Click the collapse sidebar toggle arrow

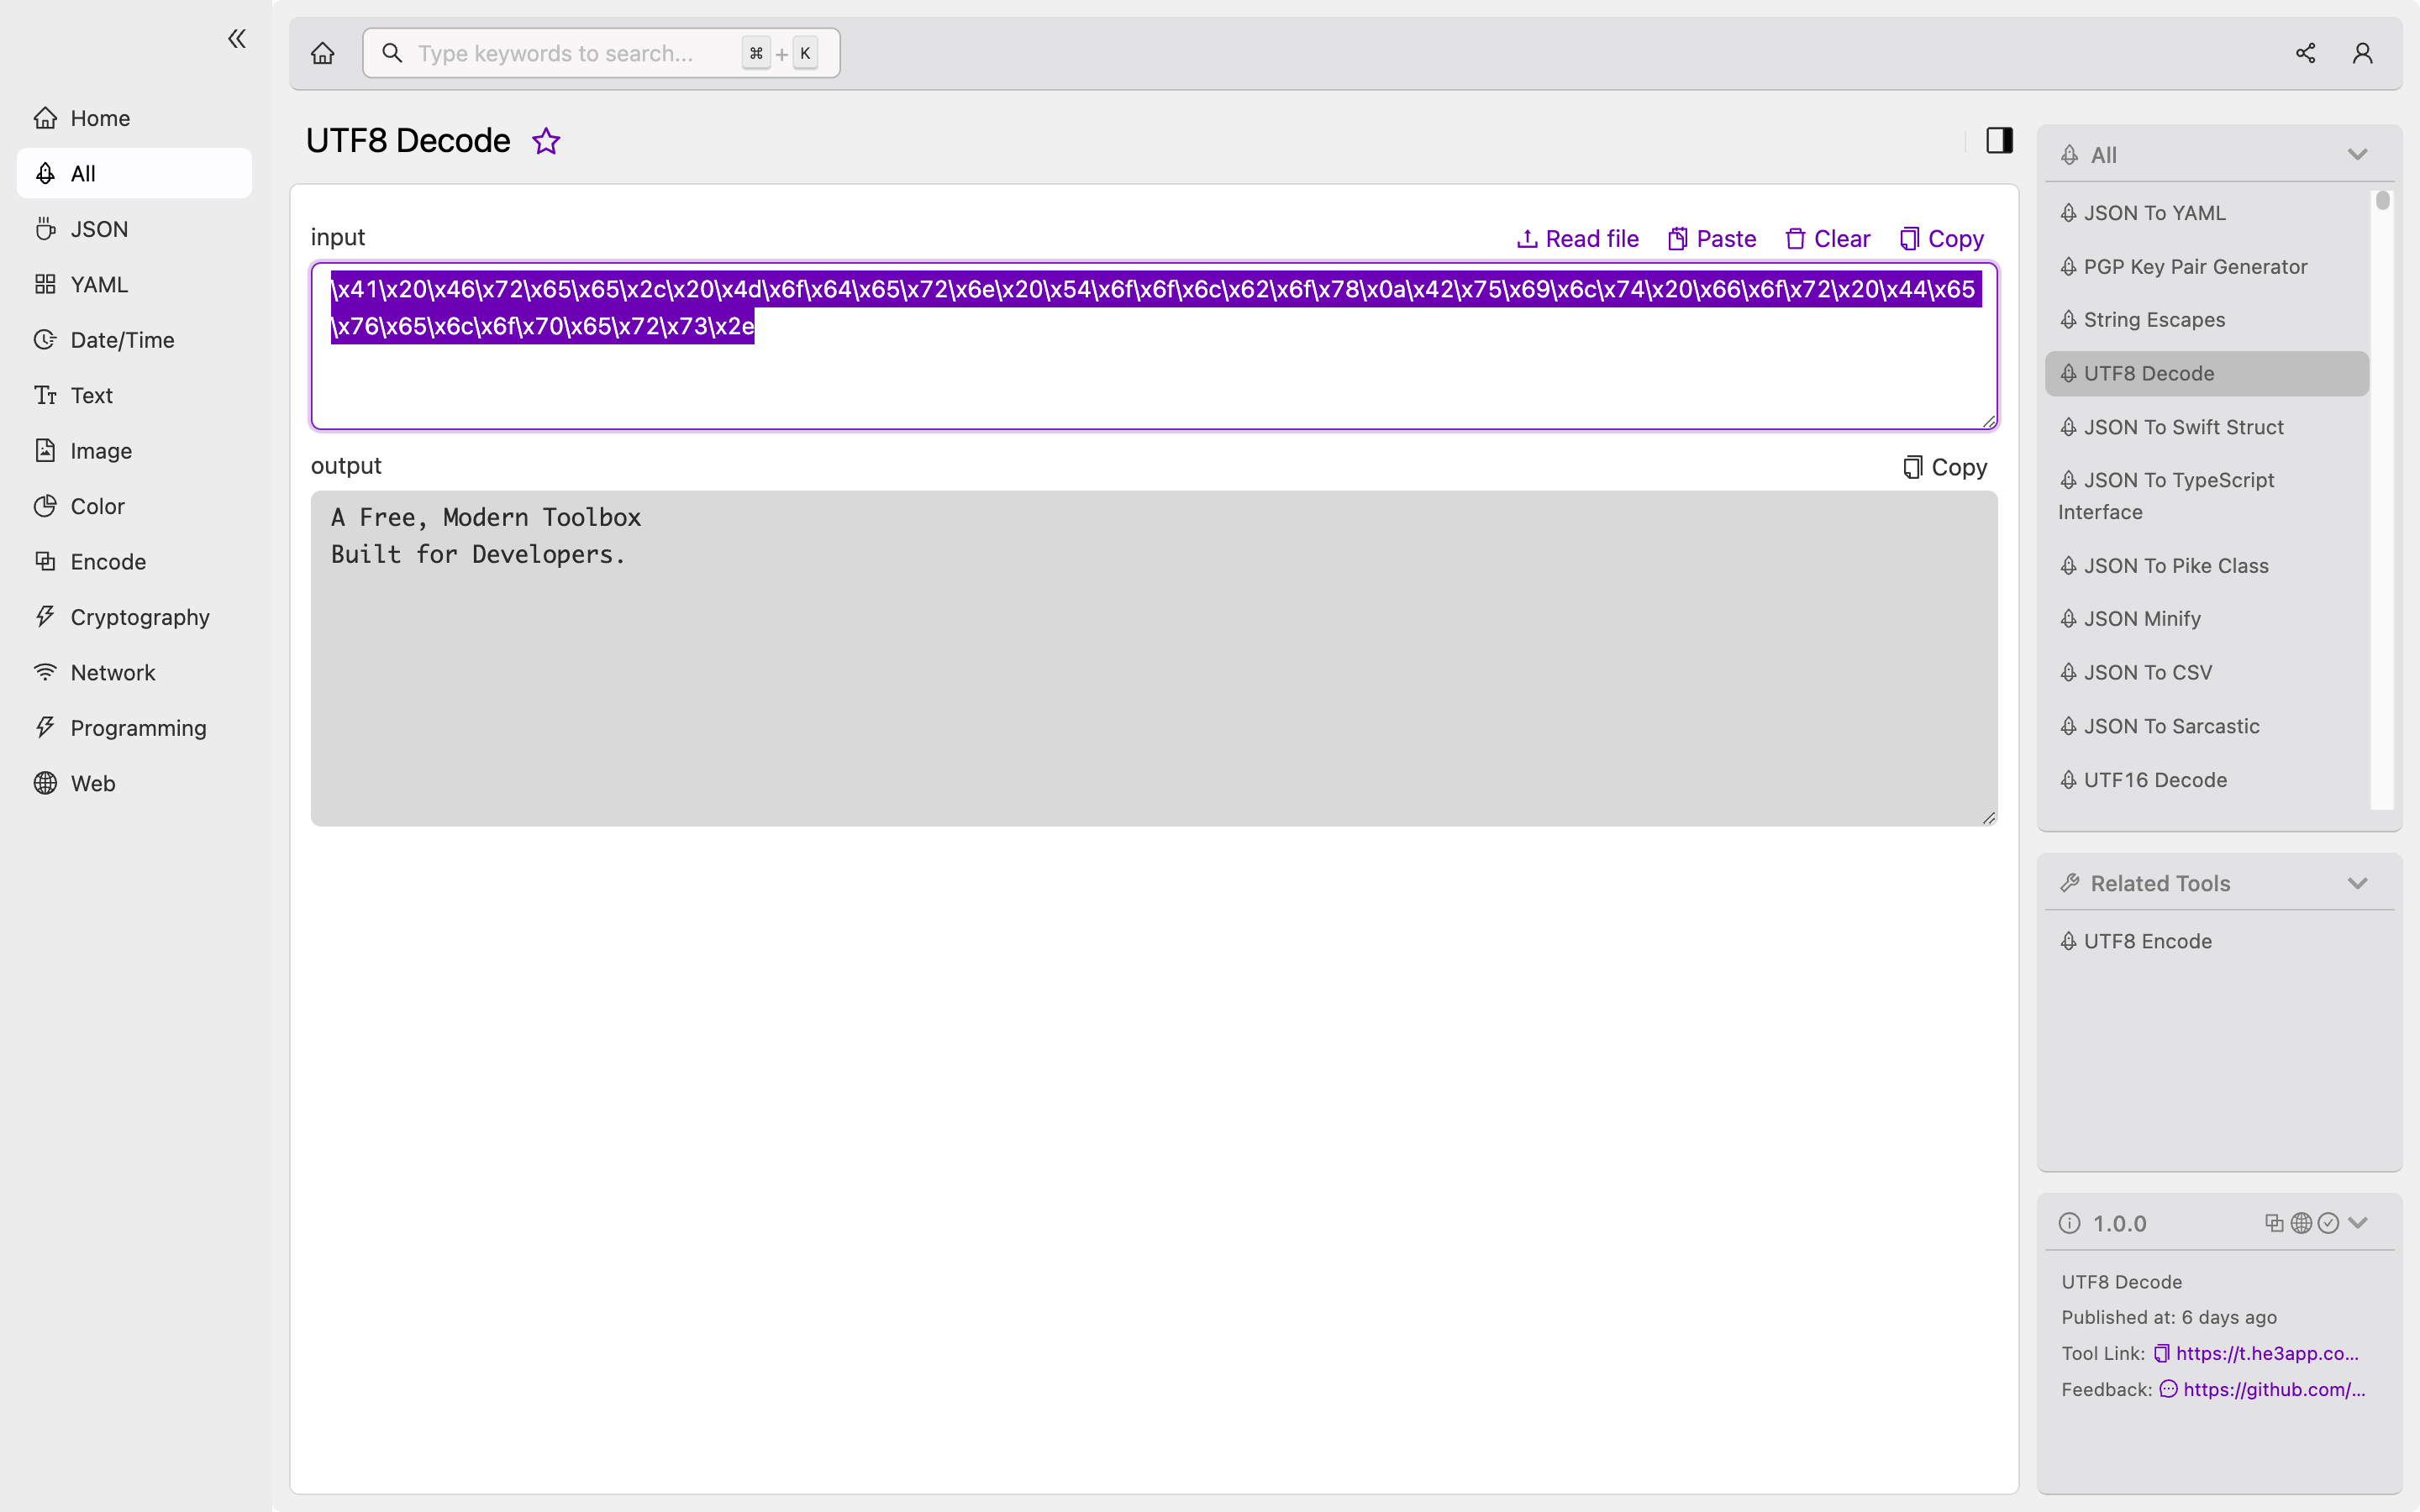pyautogui.click(x=237, y=39)
